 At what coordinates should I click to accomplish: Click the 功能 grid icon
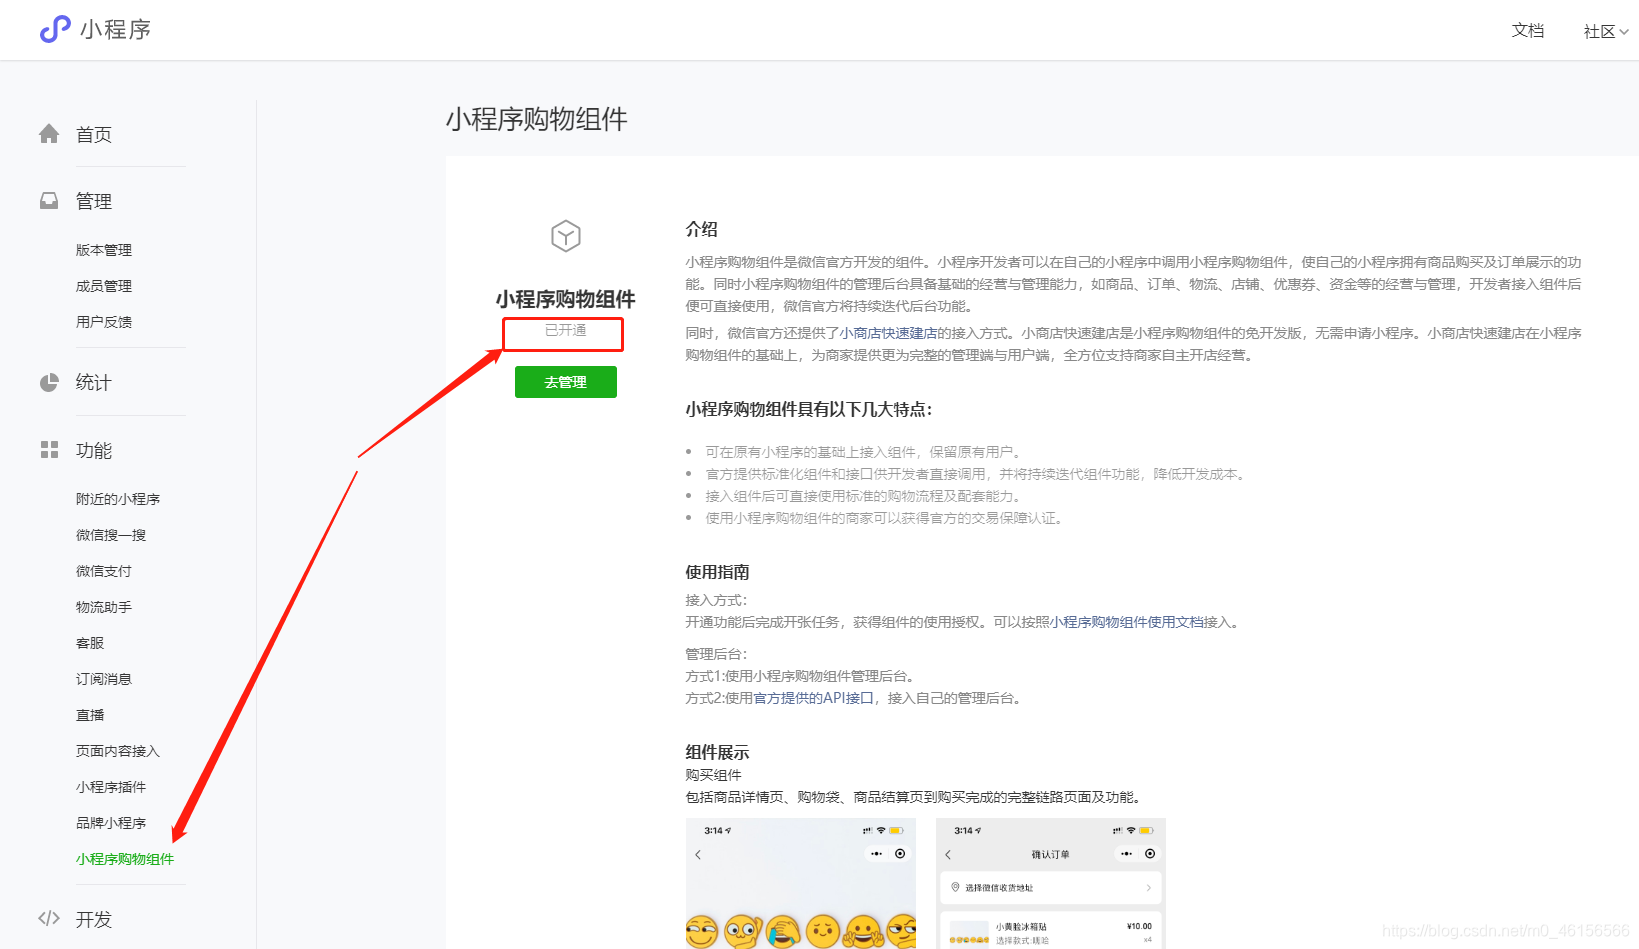pyautogui.click(x=49, y=450)
